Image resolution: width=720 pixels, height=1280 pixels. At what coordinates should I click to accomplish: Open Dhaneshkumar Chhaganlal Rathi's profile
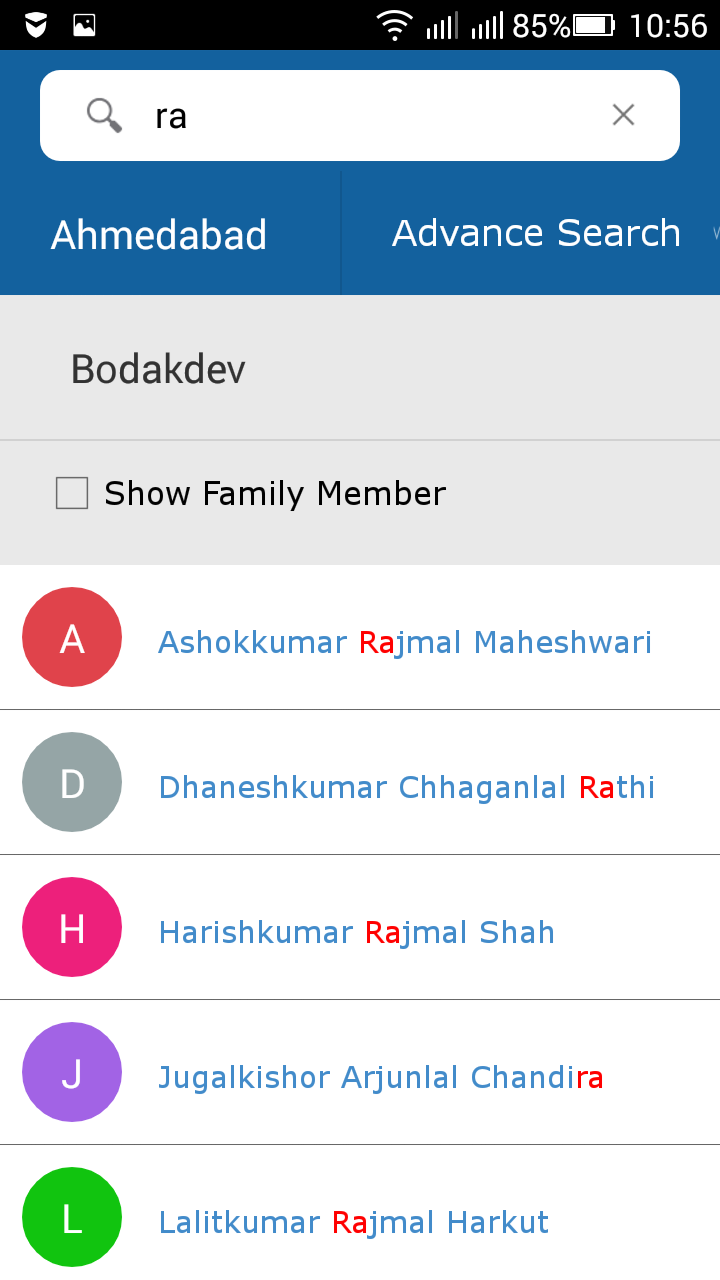(x=406, y=787)
